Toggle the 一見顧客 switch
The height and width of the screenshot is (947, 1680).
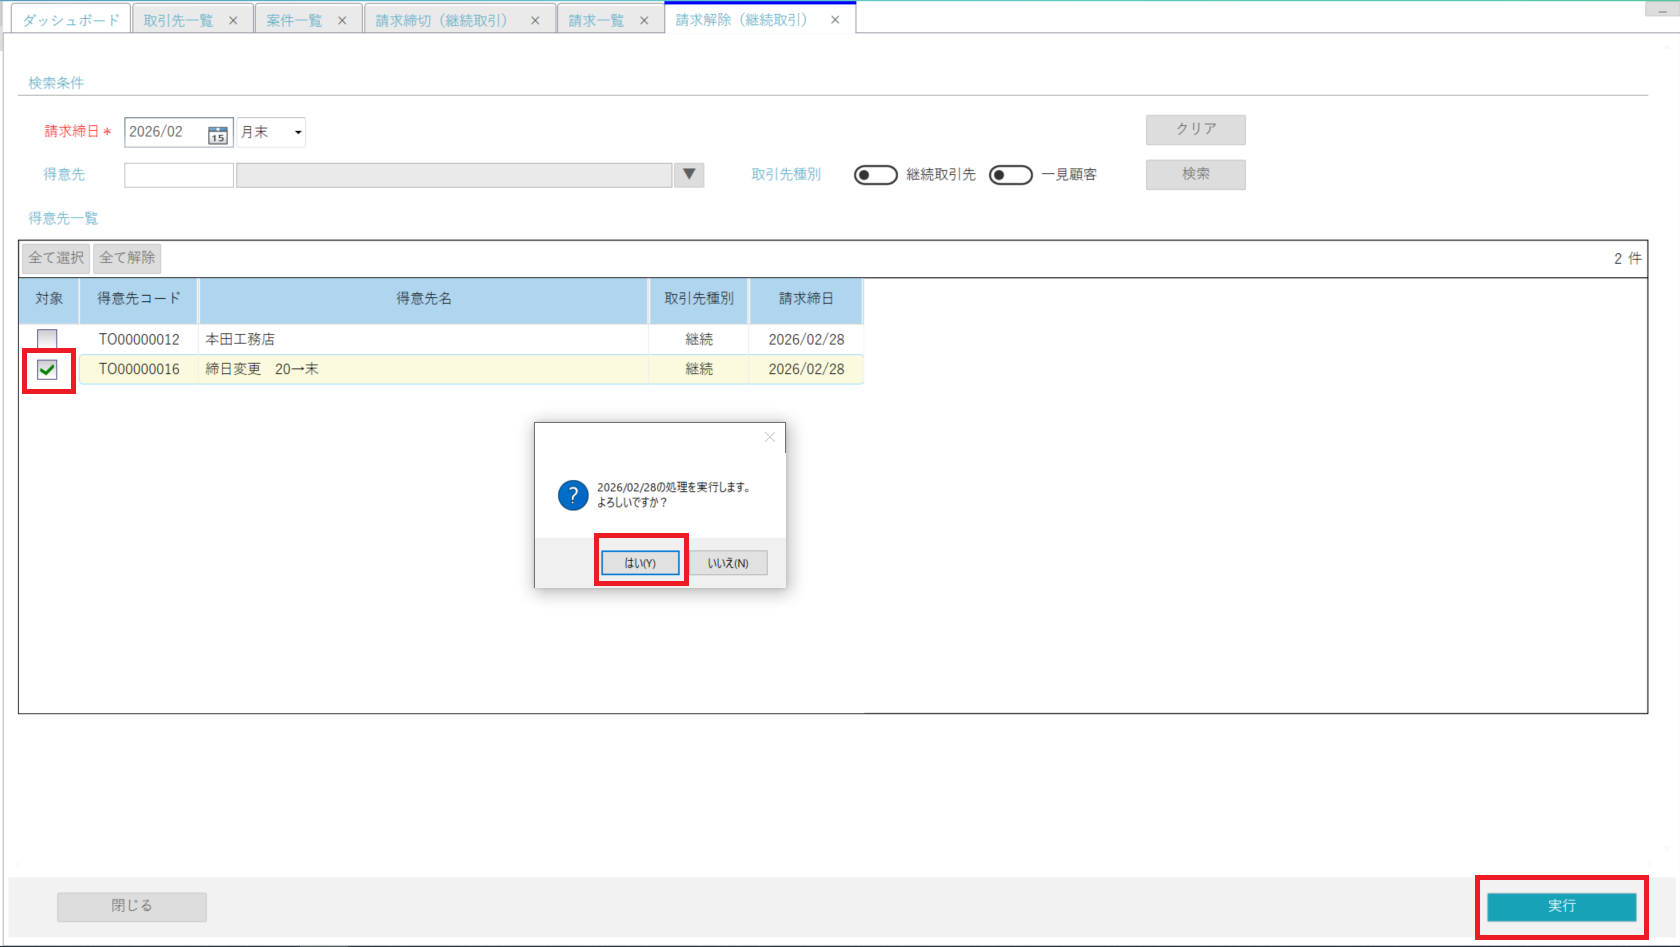[x=1010, y=175]
